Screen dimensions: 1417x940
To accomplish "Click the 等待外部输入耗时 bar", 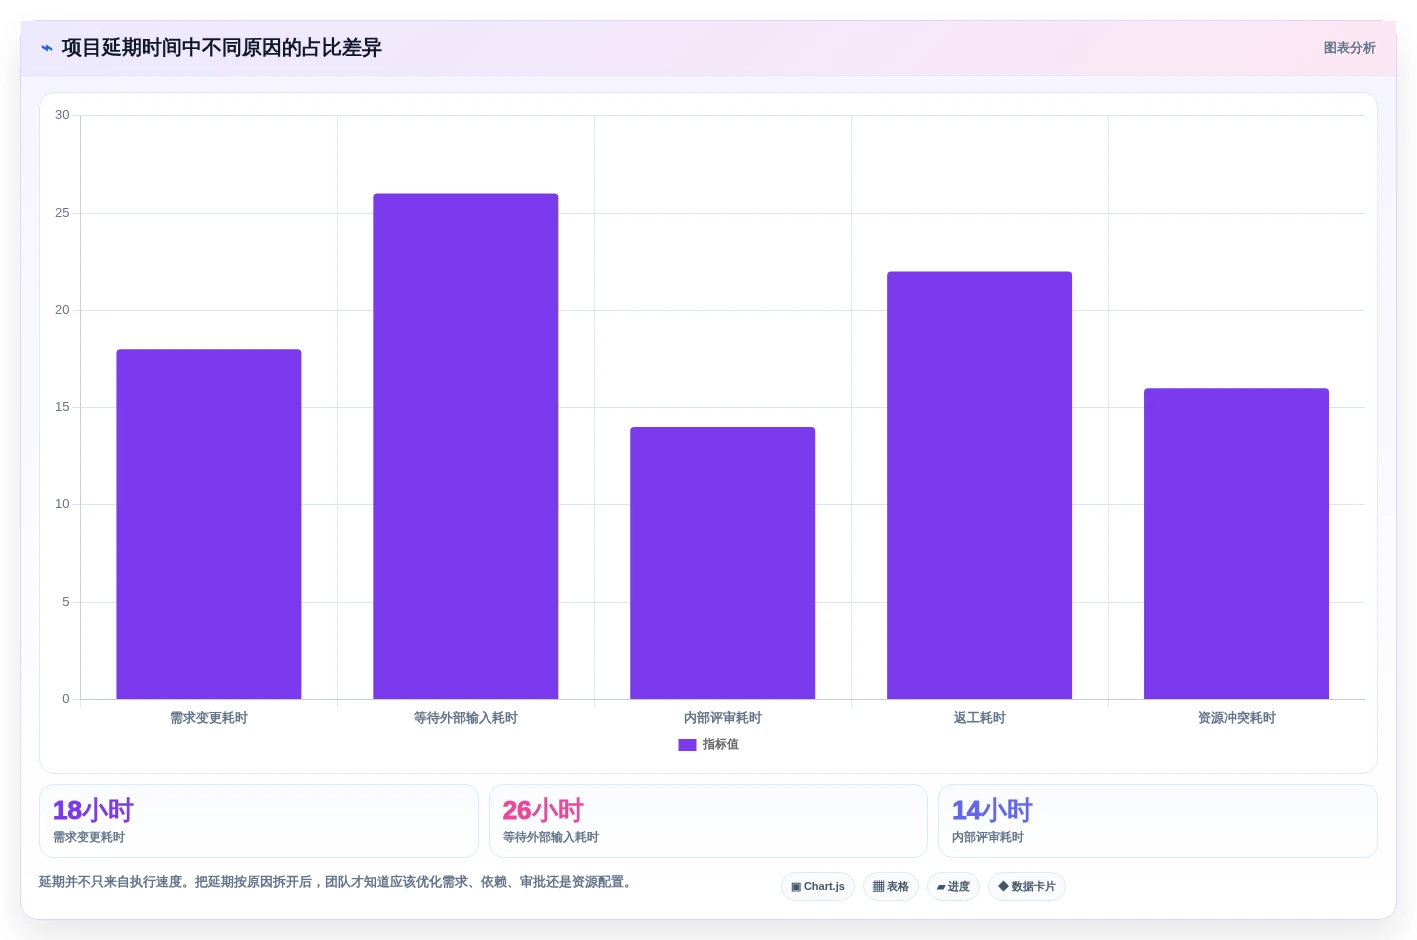I will 465,446.
